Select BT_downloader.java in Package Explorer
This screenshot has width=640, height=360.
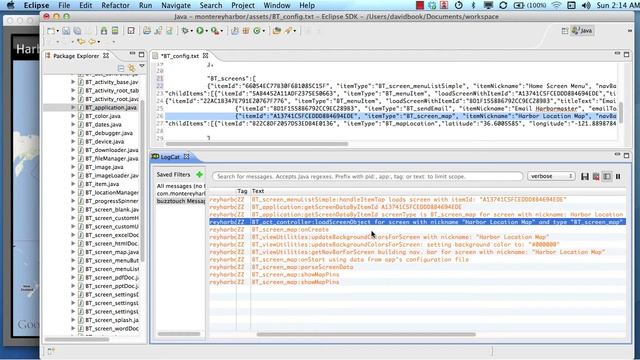point(111,150)
